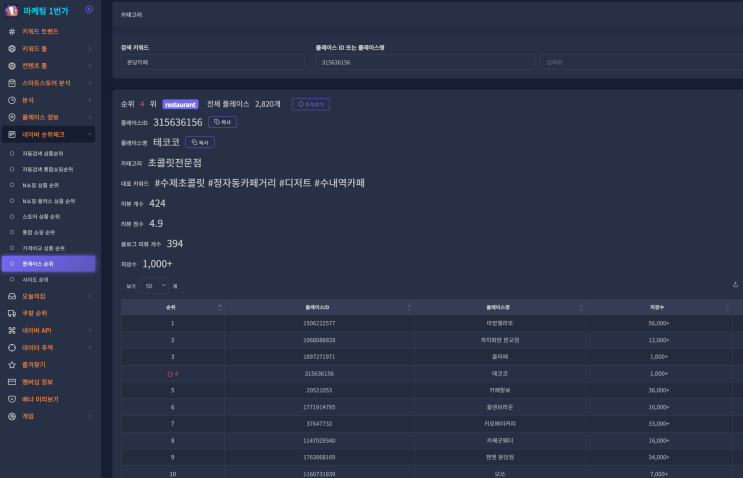This screenshot has width=743, height=478.
Task: Focus the 검색 키워드 input field
Action: [213, 62]
